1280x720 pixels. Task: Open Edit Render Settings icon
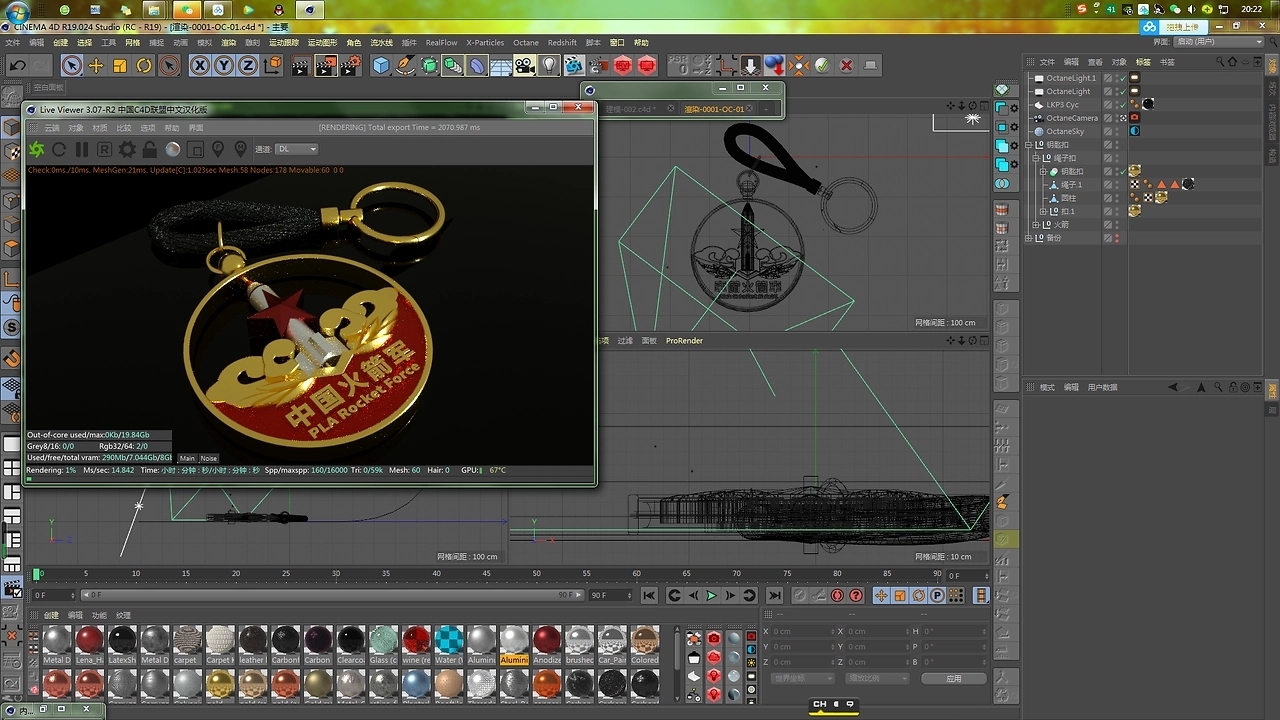click(x=351, y=66)
